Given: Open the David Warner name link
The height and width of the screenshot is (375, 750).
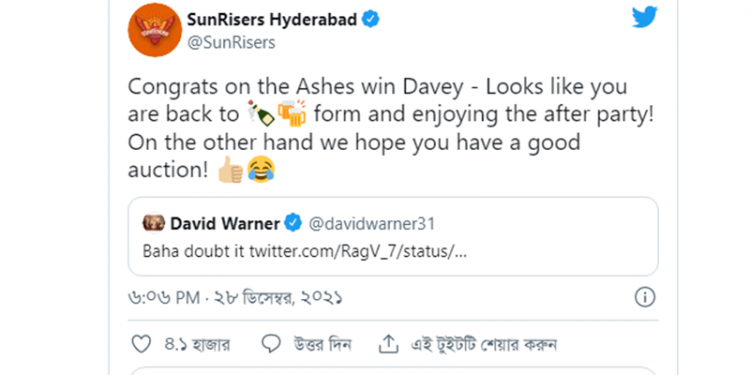Looking at the screenshot, I should [x=225, y=223].
